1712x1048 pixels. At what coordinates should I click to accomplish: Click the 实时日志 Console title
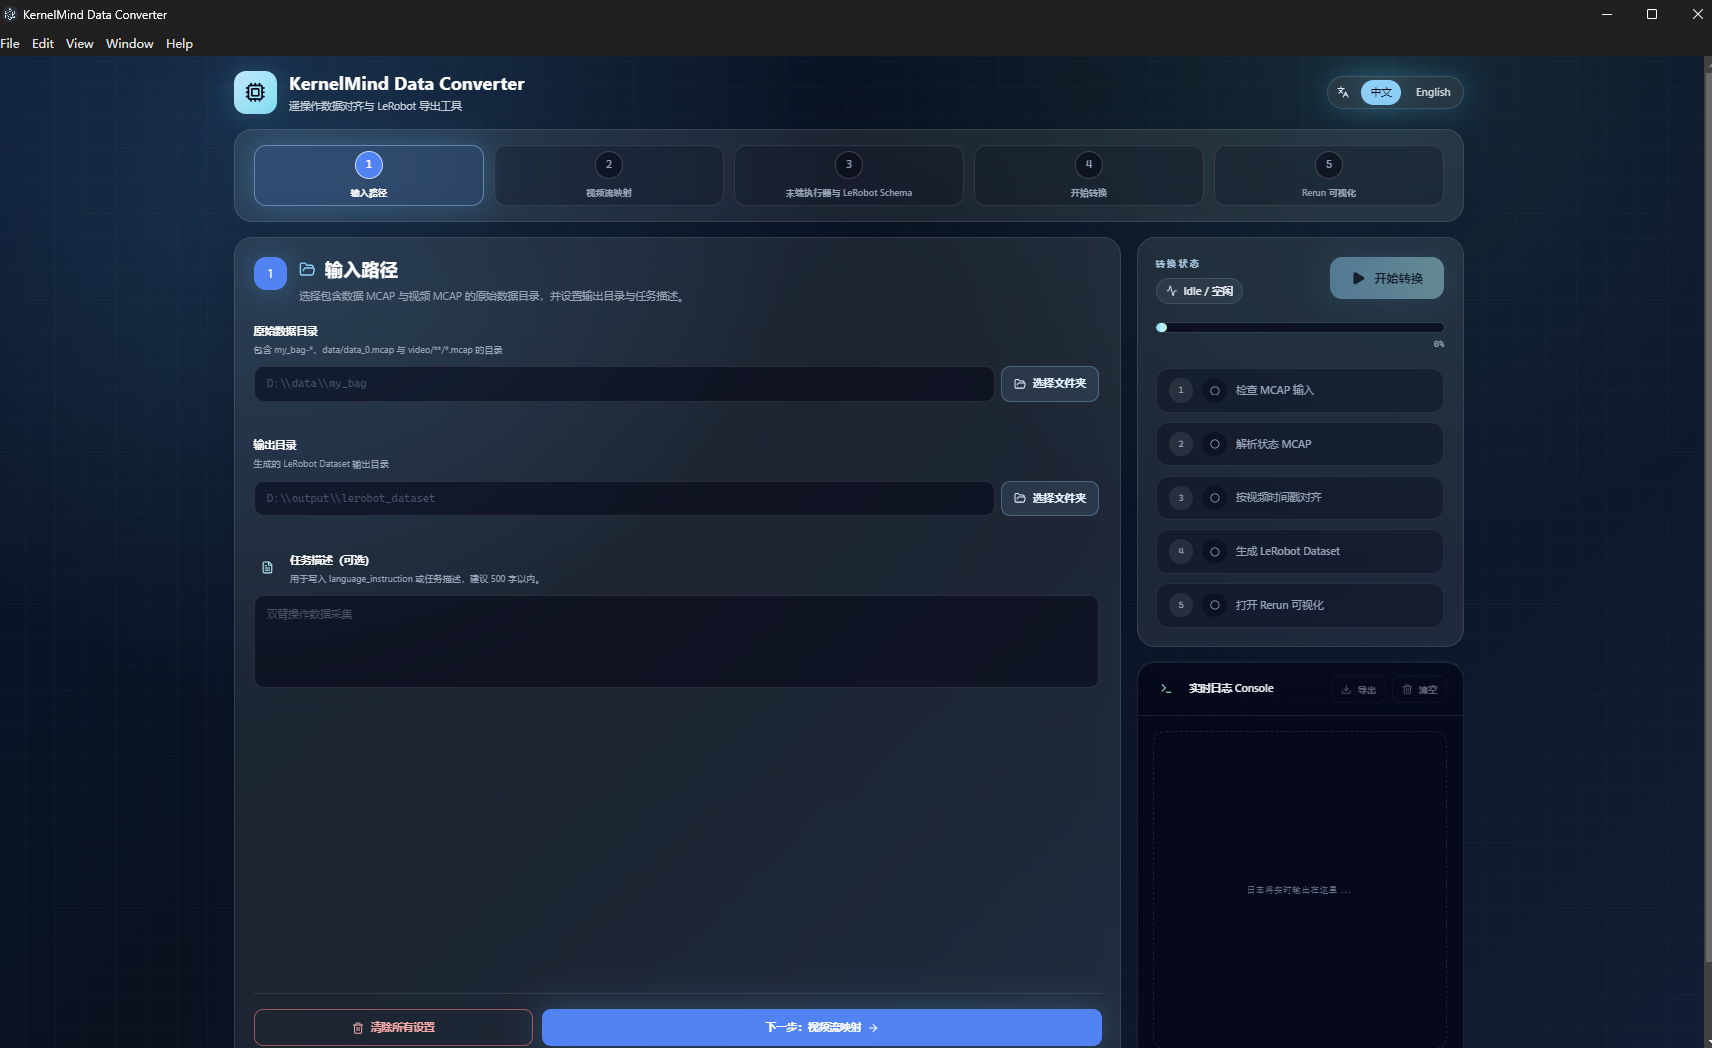pos(1231,688)
